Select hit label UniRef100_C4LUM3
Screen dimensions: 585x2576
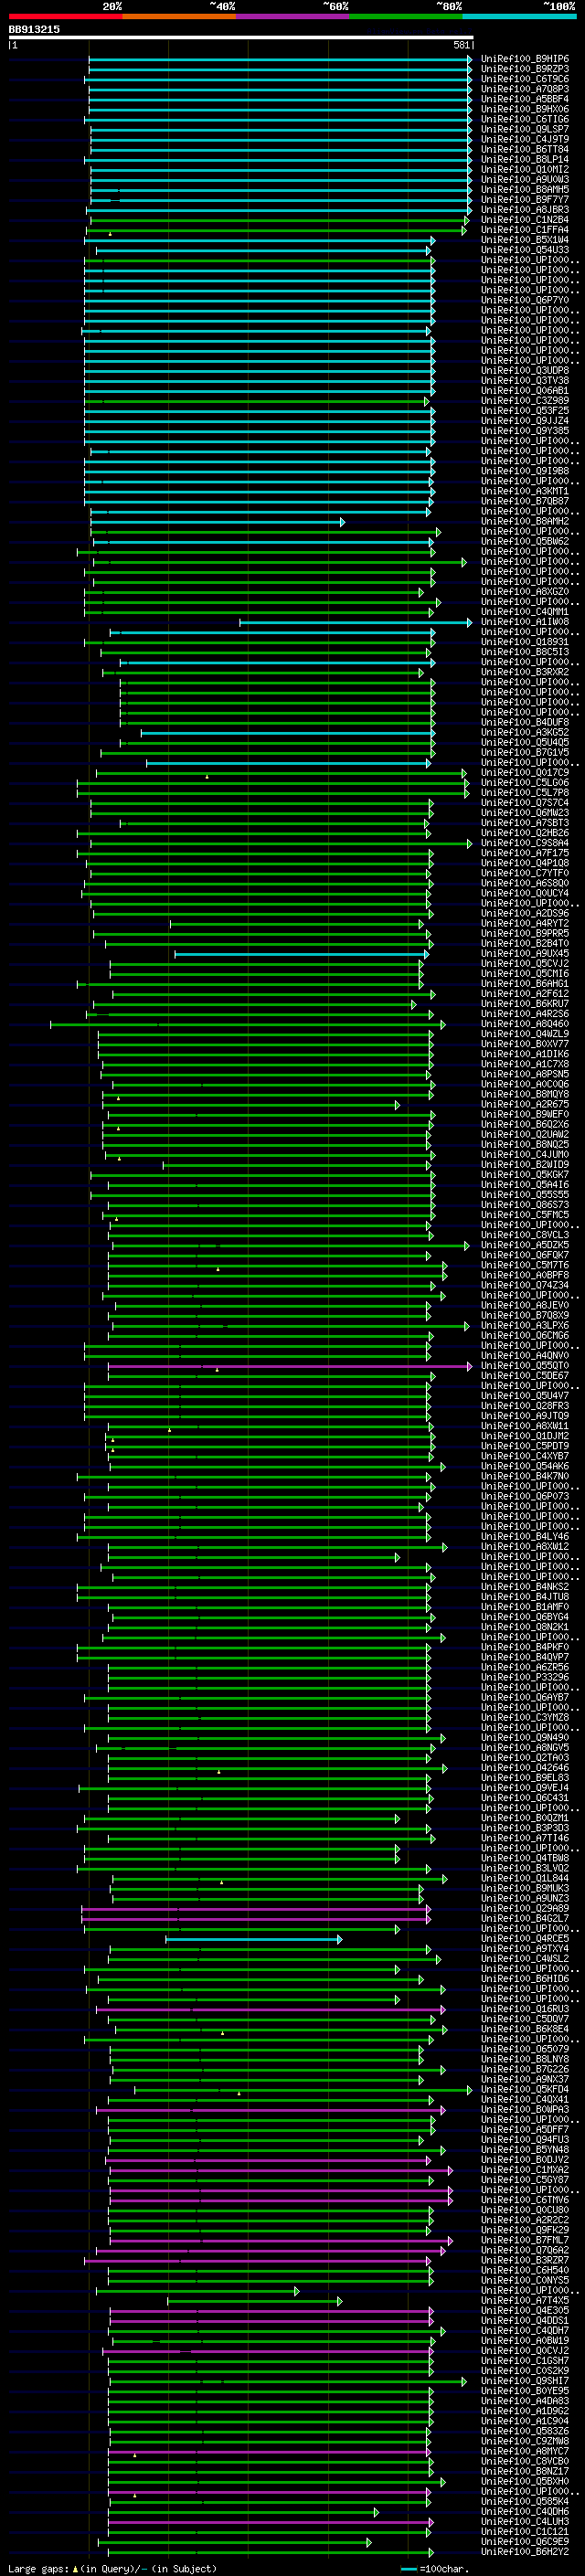point(524,2521)
